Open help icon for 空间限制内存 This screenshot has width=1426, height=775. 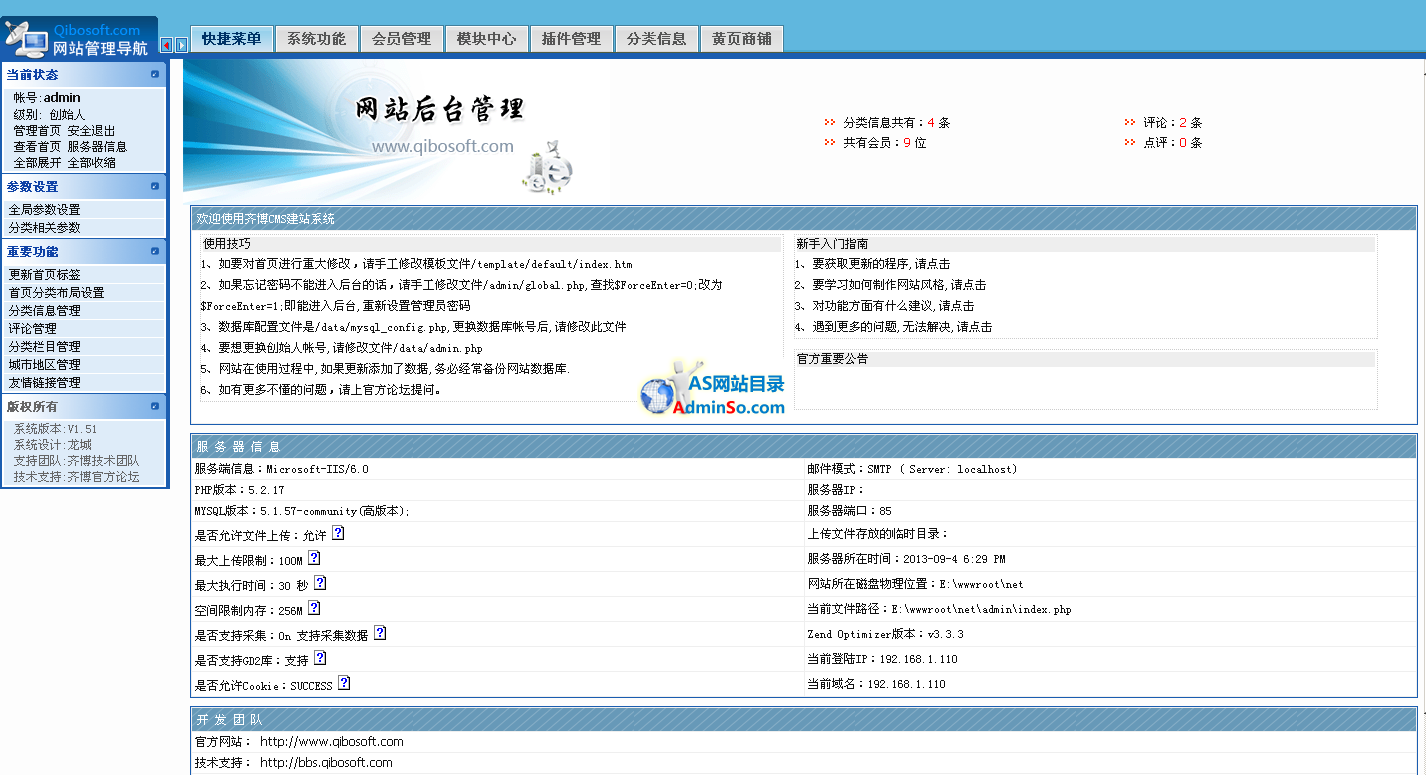(314, 608)
